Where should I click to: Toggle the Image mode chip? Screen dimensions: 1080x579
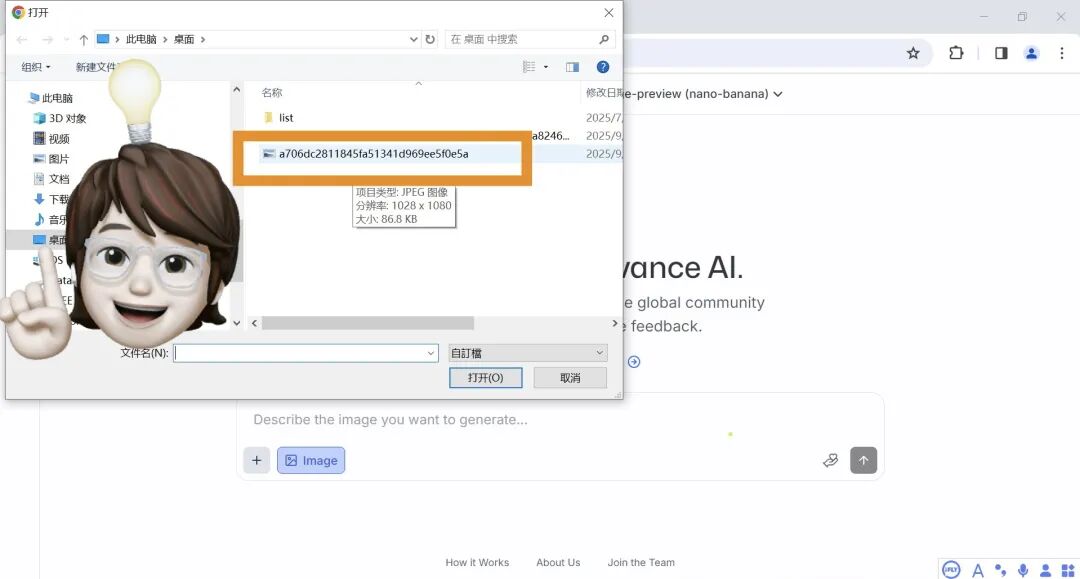tap(311, 460)
